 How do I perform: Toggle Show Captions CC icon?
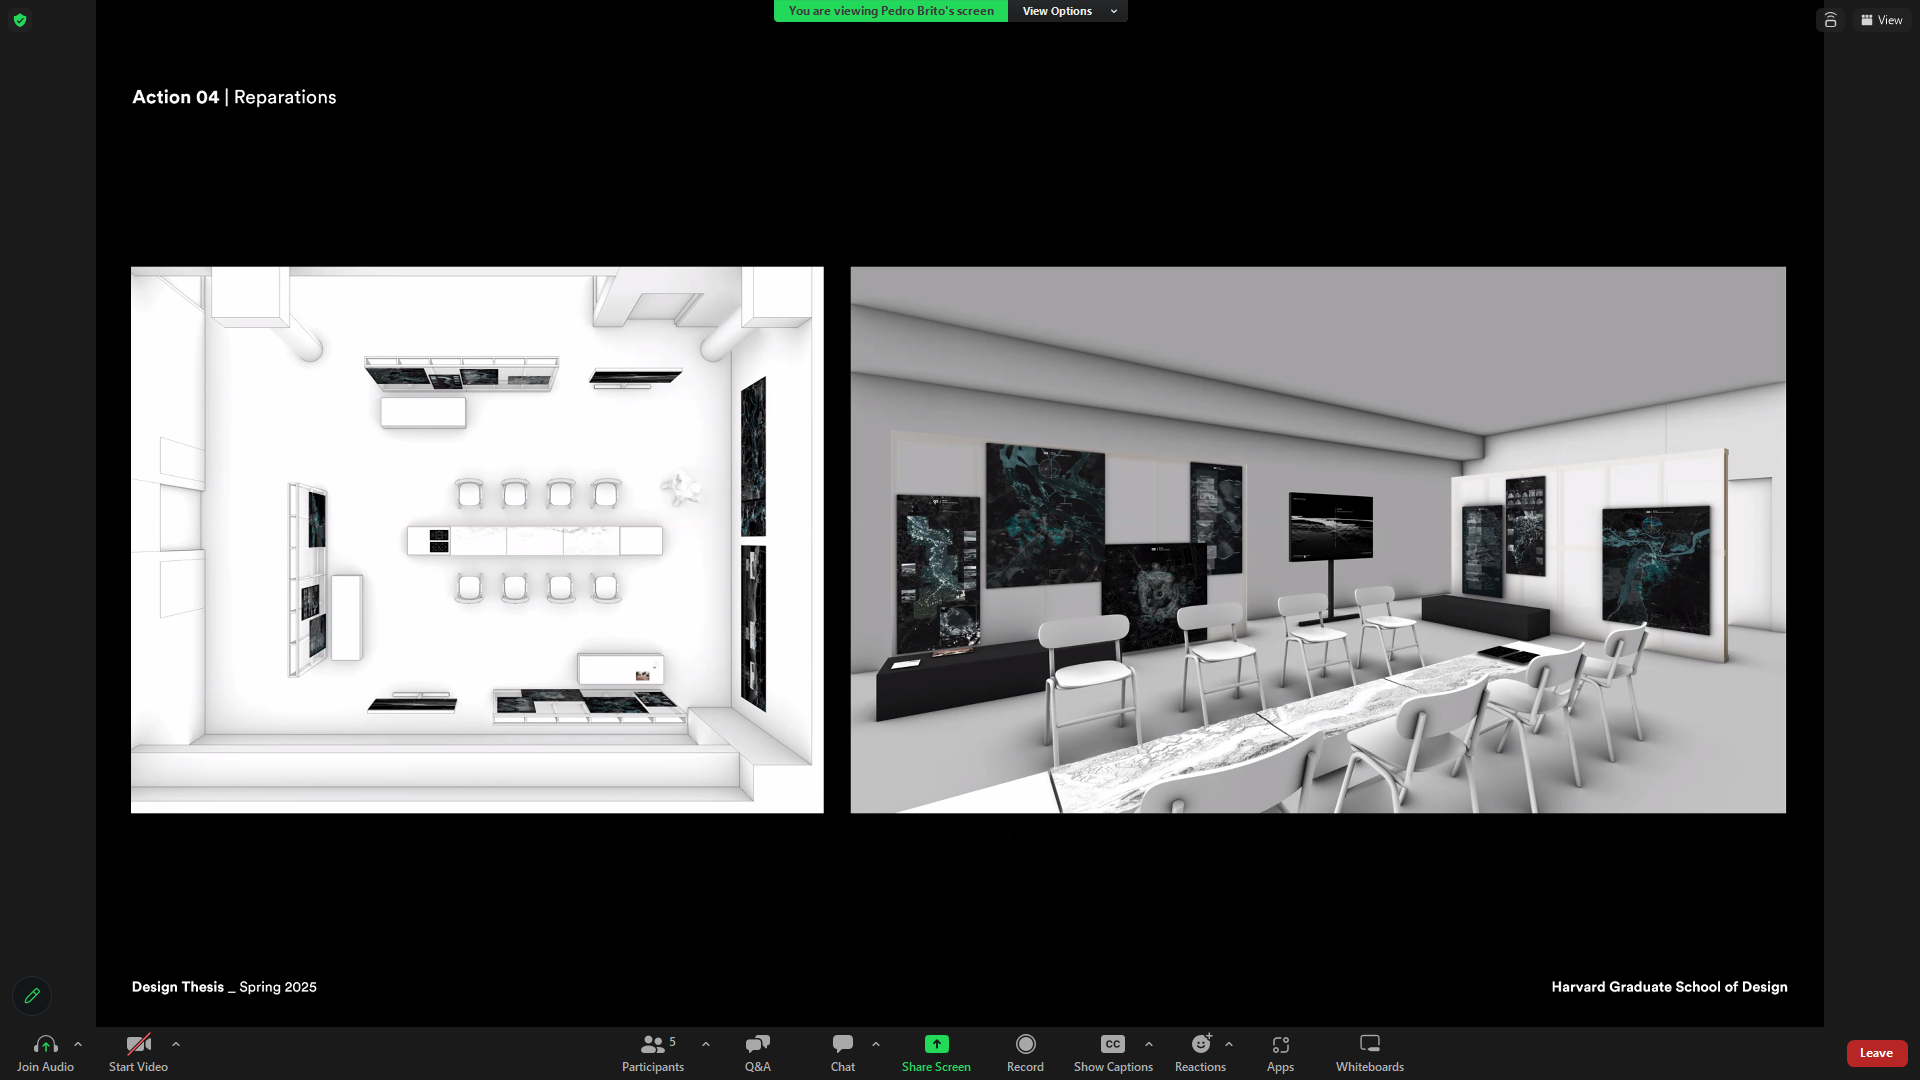[1113, 1045]
